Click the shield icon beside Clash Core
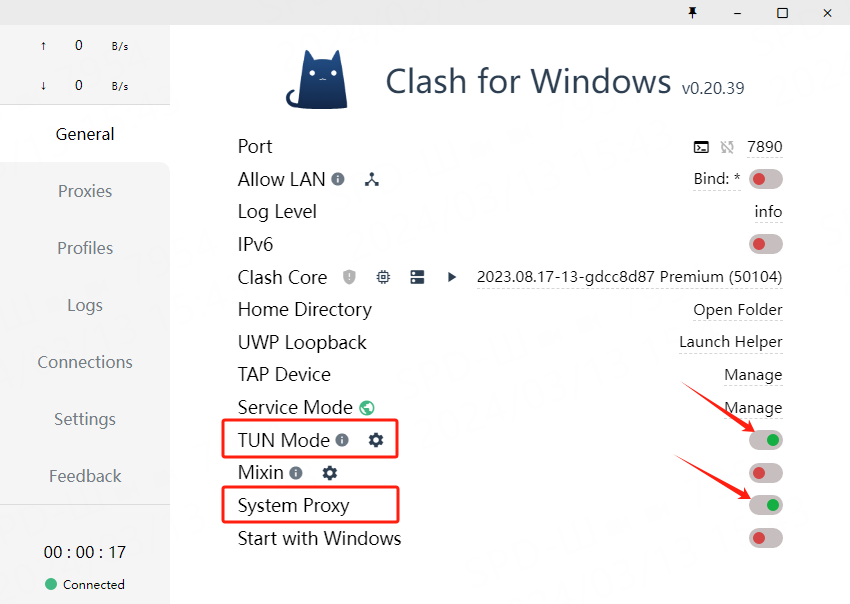Image resolution: width=850 pixels, height=604 pixels. [x=349, y=277]
